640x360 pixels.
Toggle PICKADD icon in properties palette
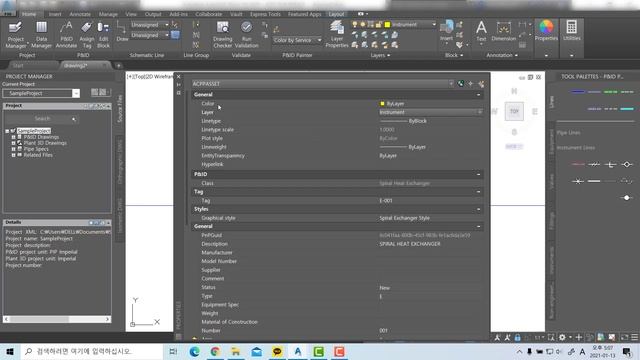(x=461, y=84)
